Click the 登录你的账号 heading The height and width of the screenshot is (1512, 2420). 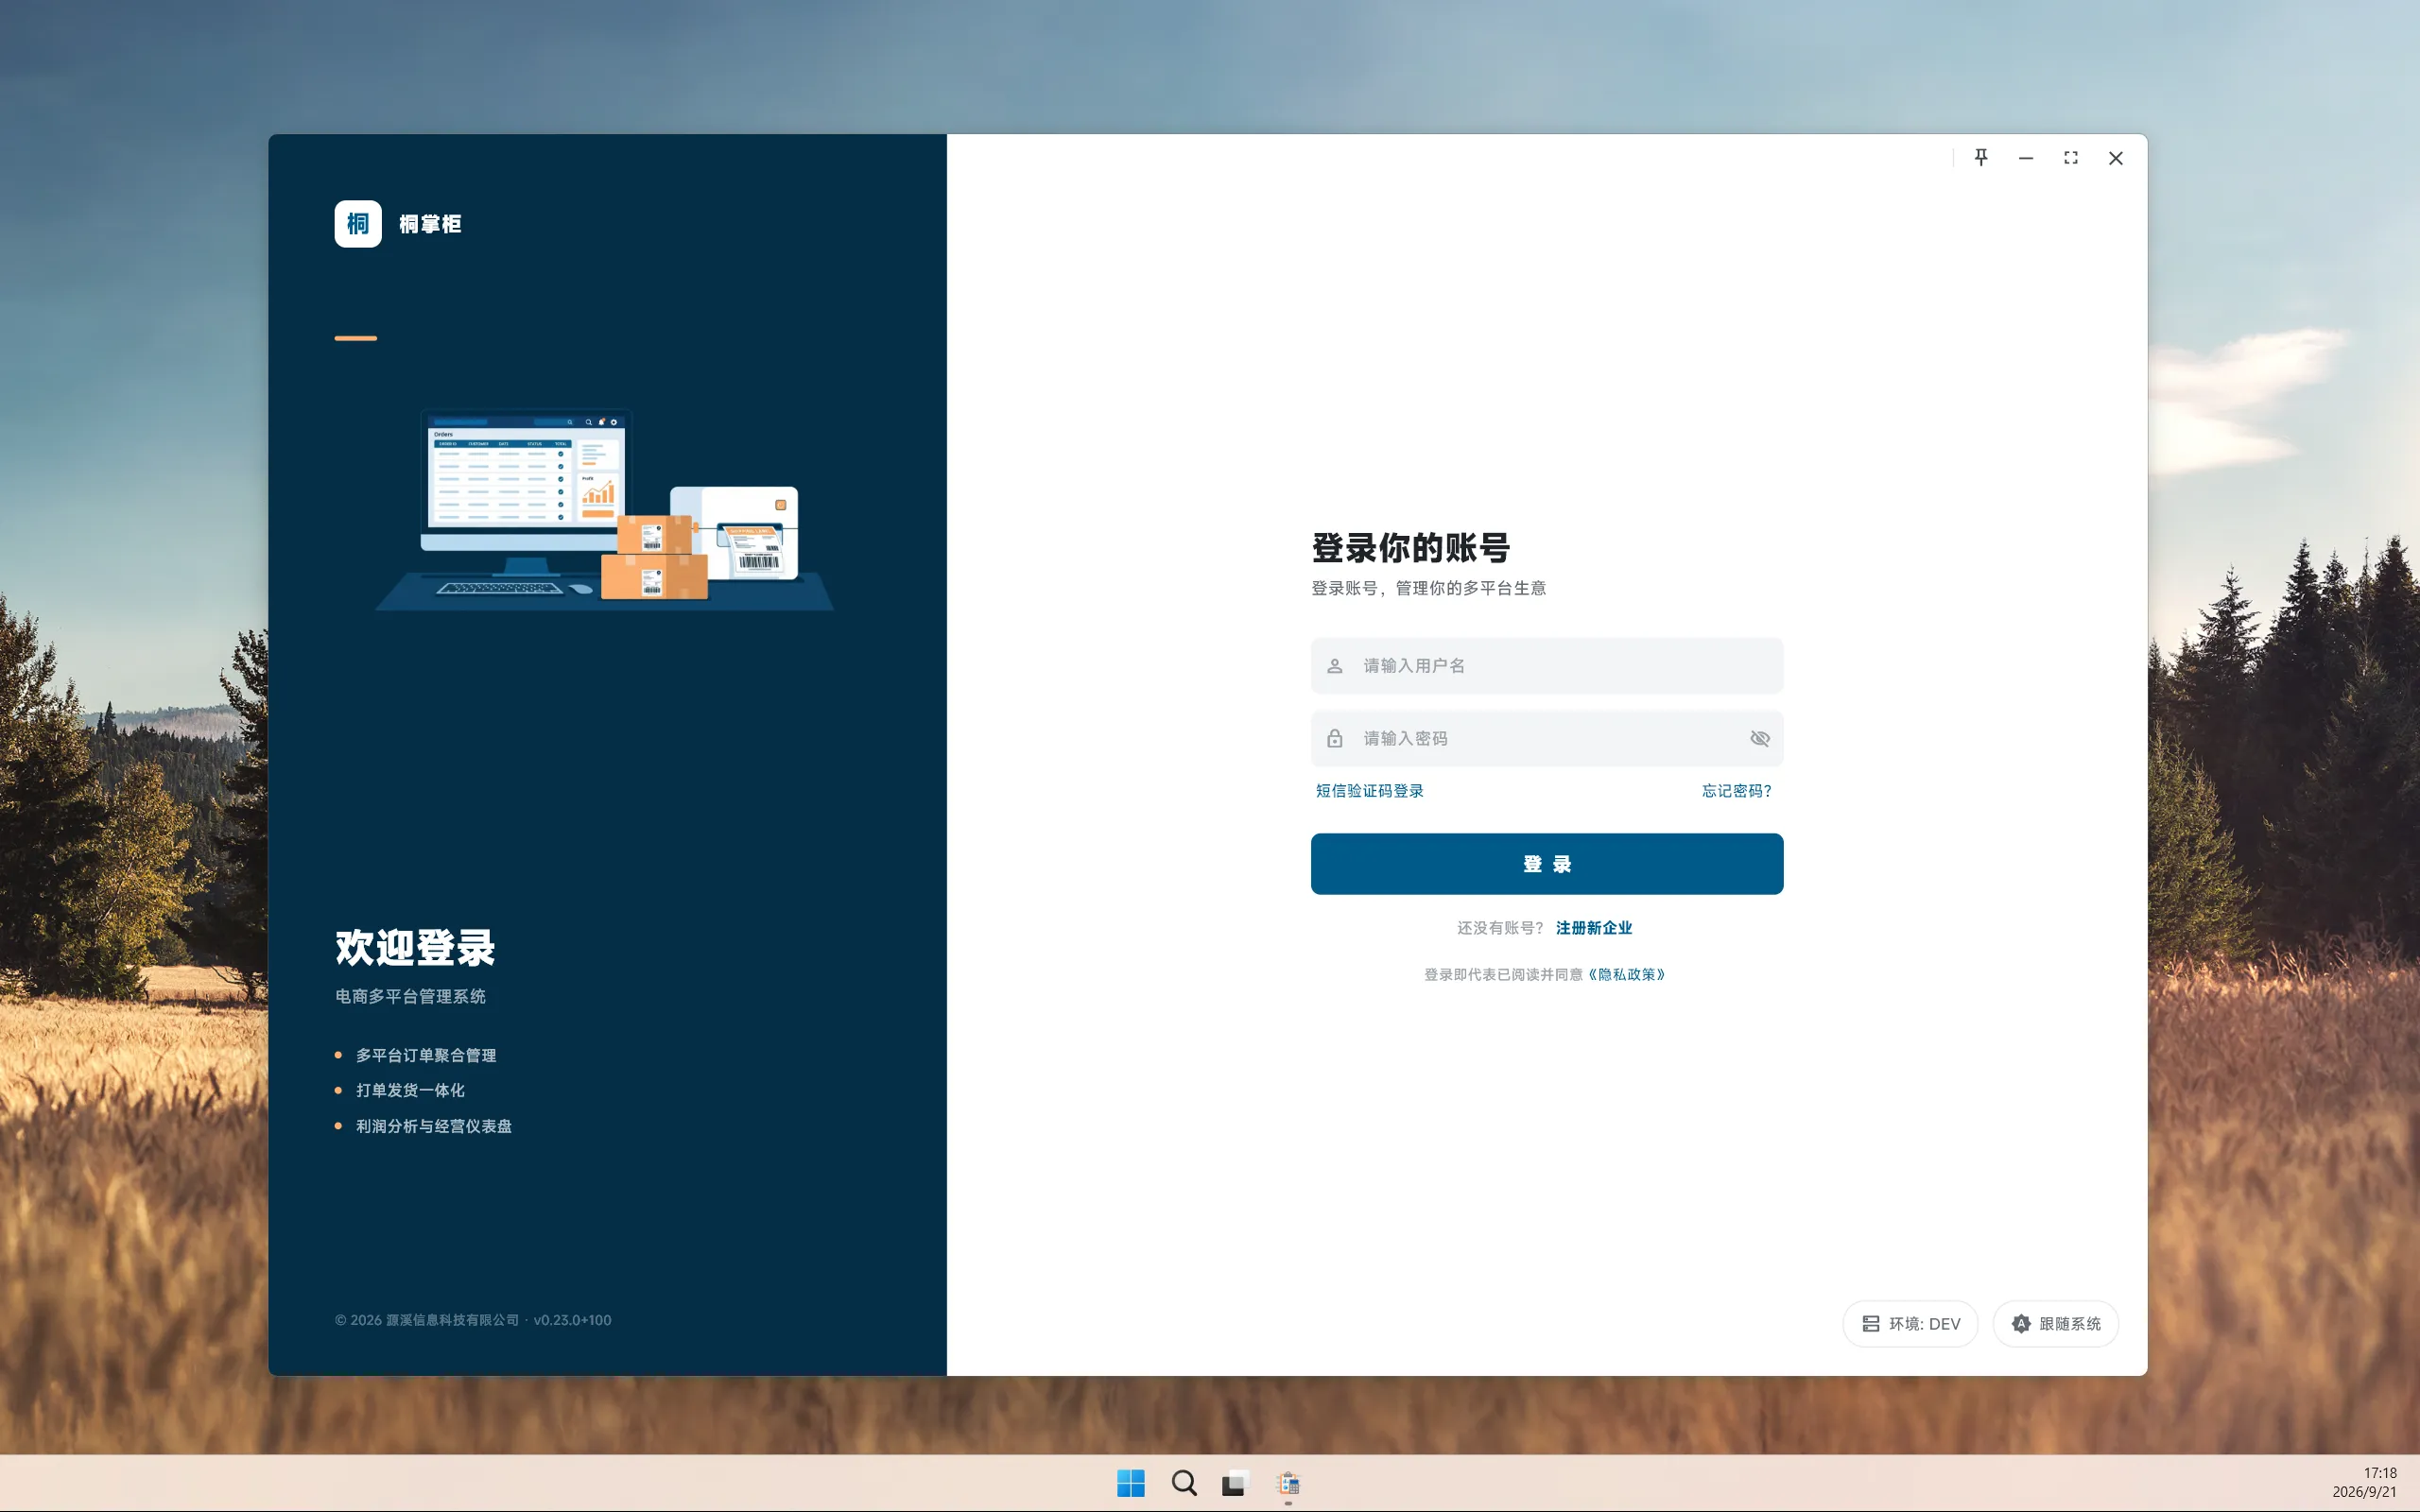point(1411,548)
